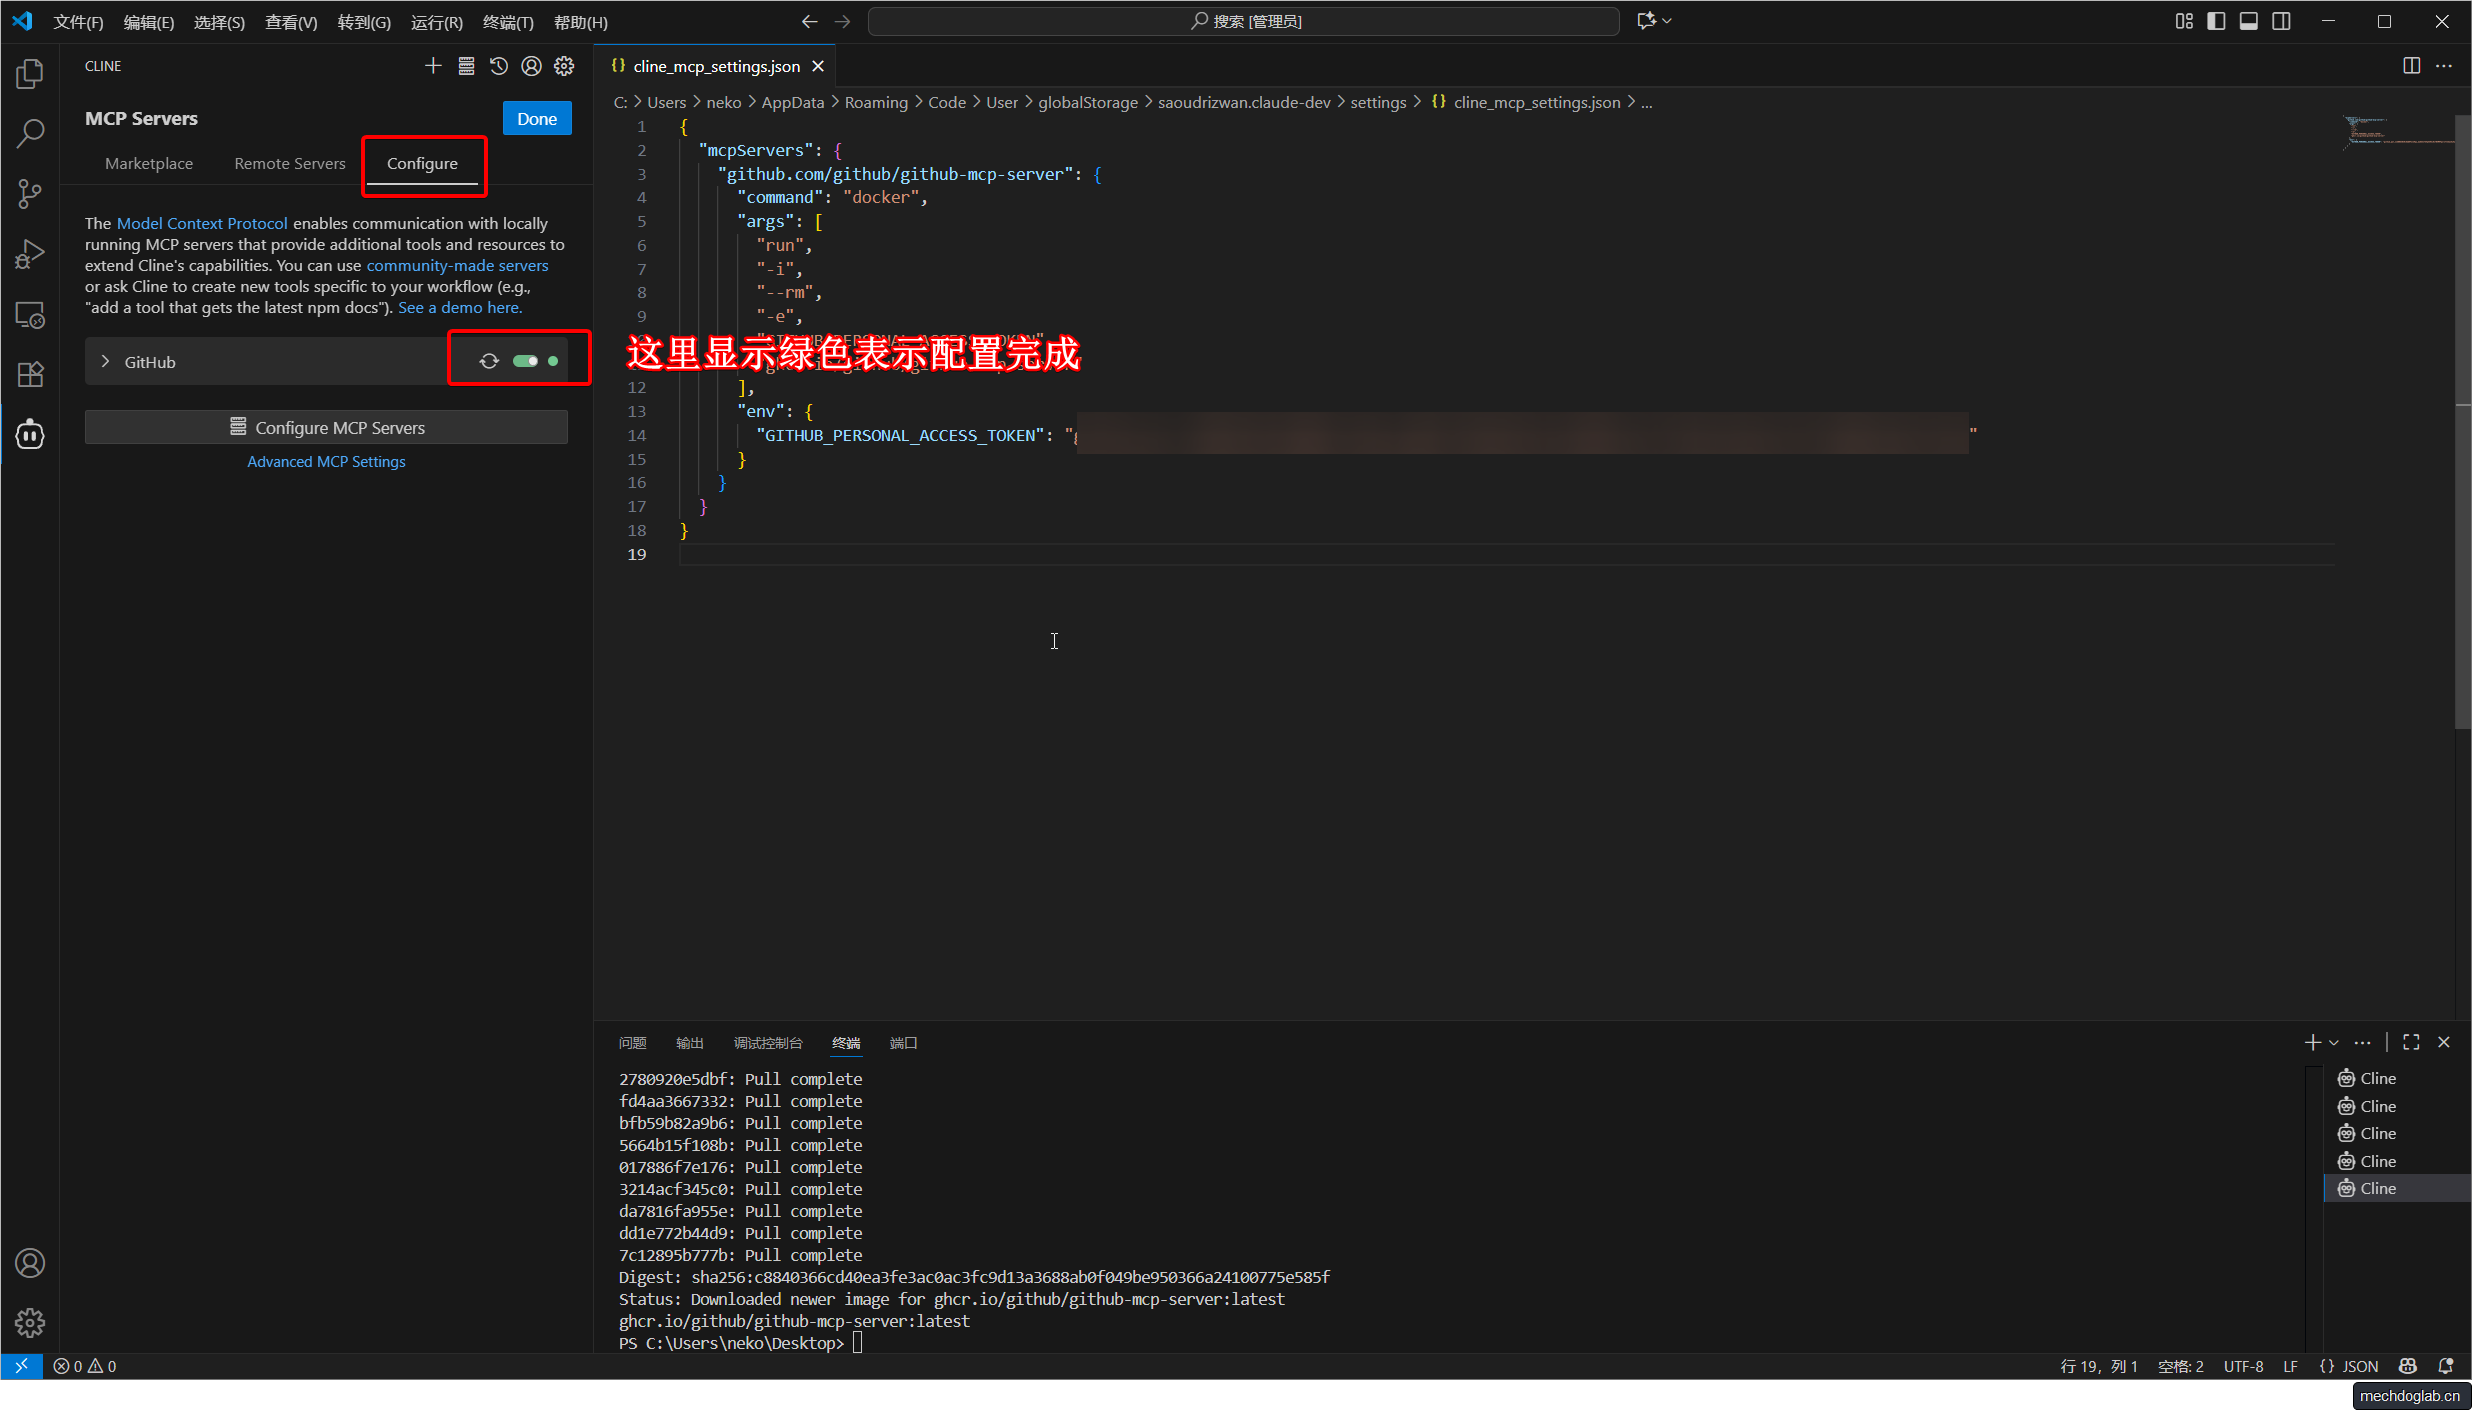Viewport: 2472px width, 1410px height.
Task: Restart the GitHub MCP server
Action: click(x=489, y=361)
